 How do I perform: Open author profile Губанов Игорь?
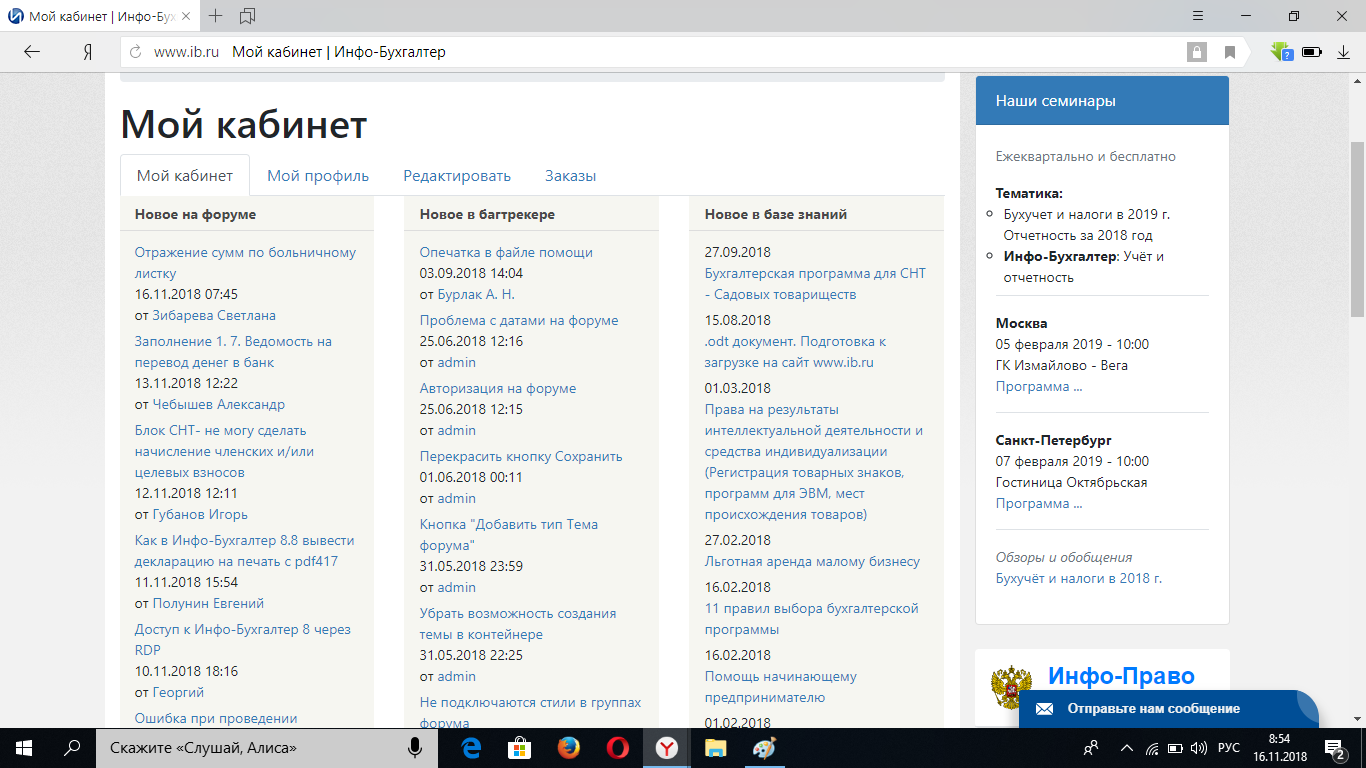[200, 515]
